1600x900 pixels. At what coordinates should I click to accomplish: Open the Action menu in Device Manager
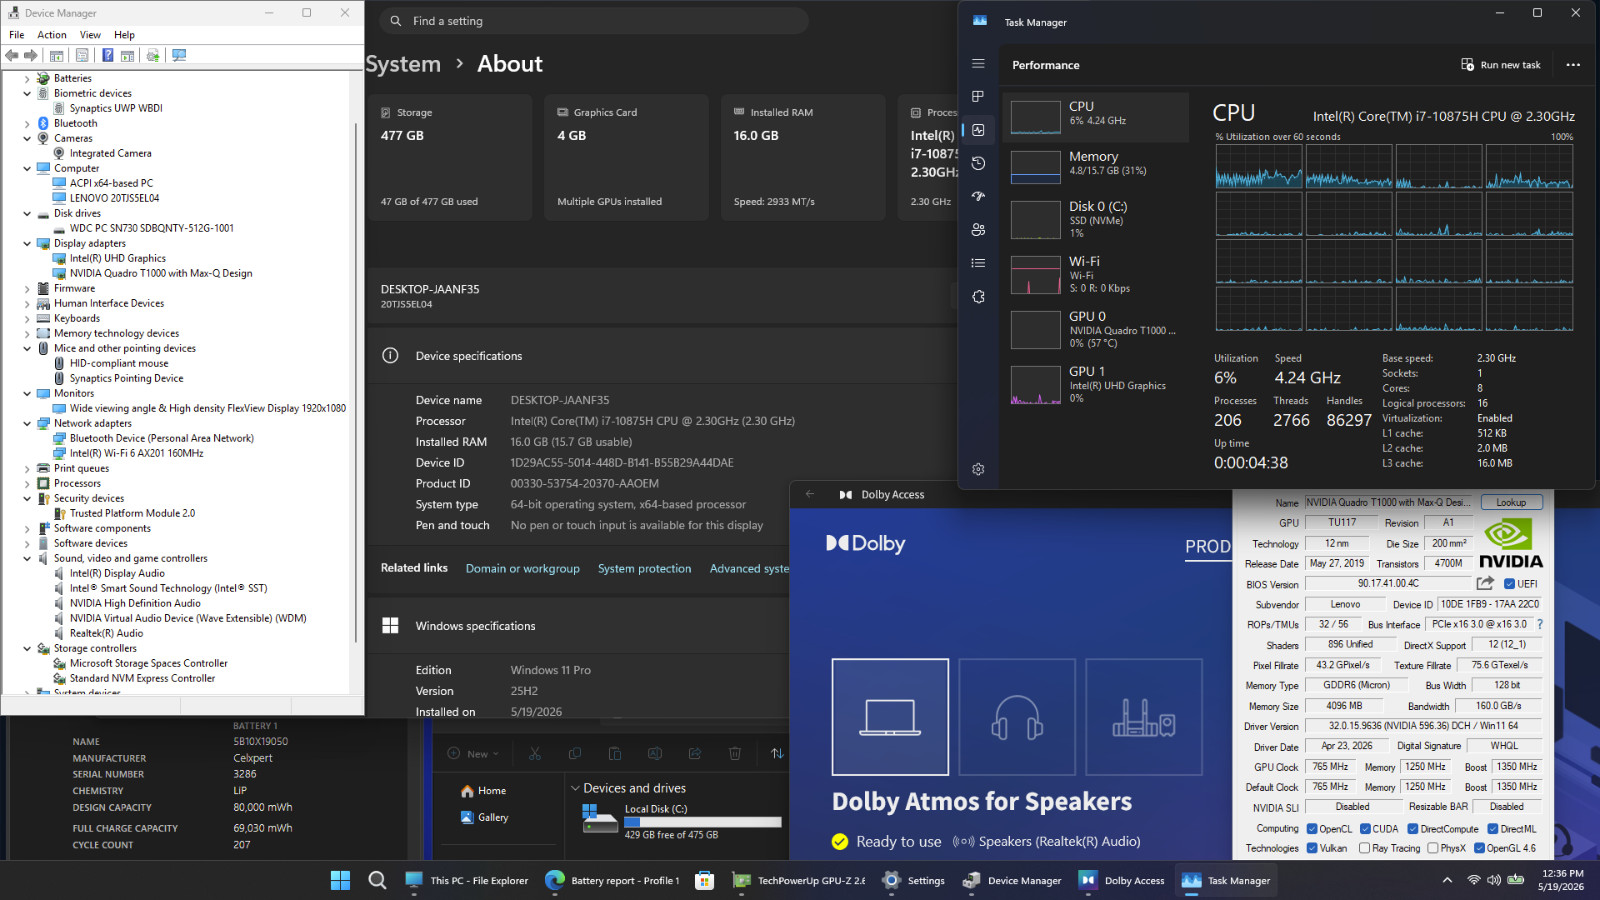click(x=52, y=35)
